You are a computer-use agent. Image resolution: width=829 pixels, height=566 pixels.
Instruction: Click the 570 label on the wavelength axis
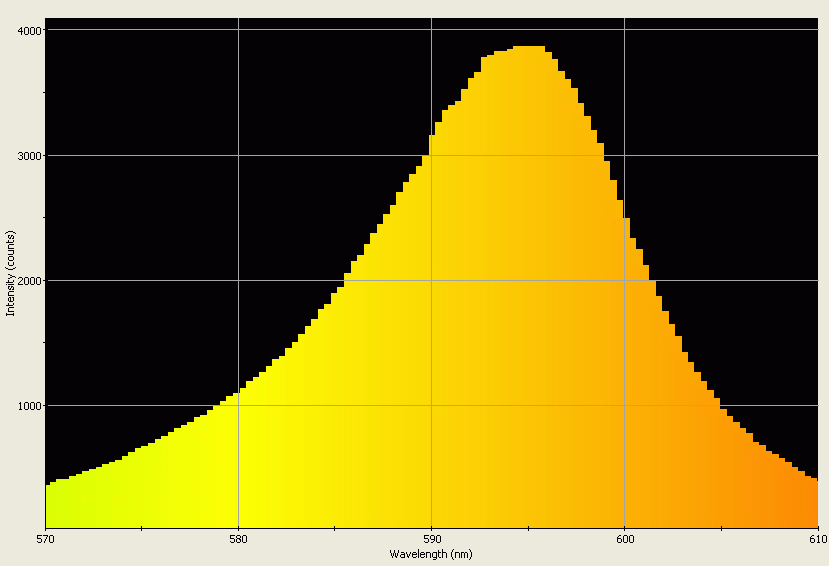46,540
